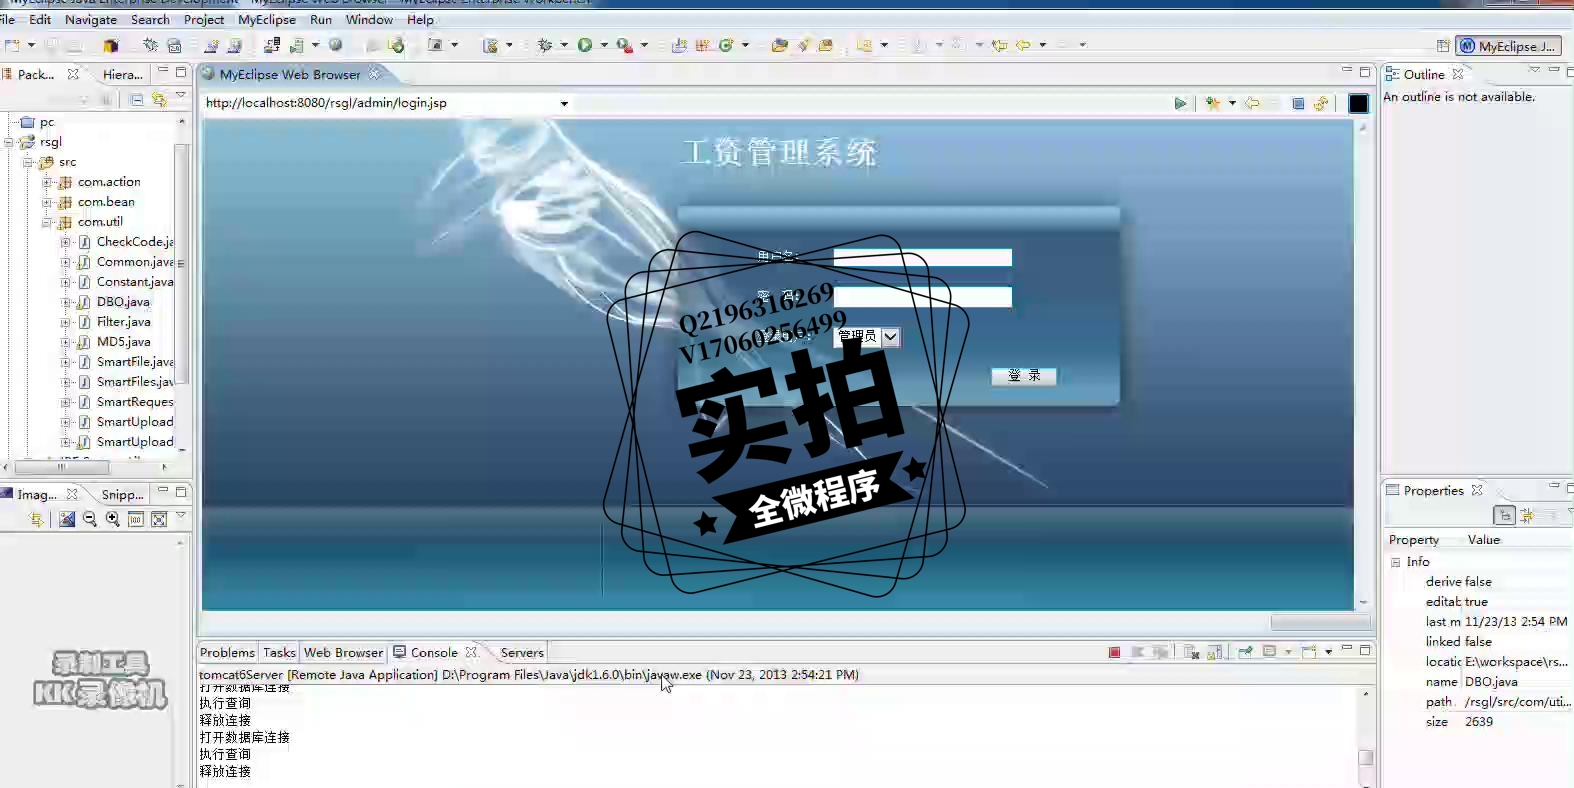The height and width of the screenshot is (788, 1574).
Task: Click the Open Console icon
Action: click(x=1310, y=652)
